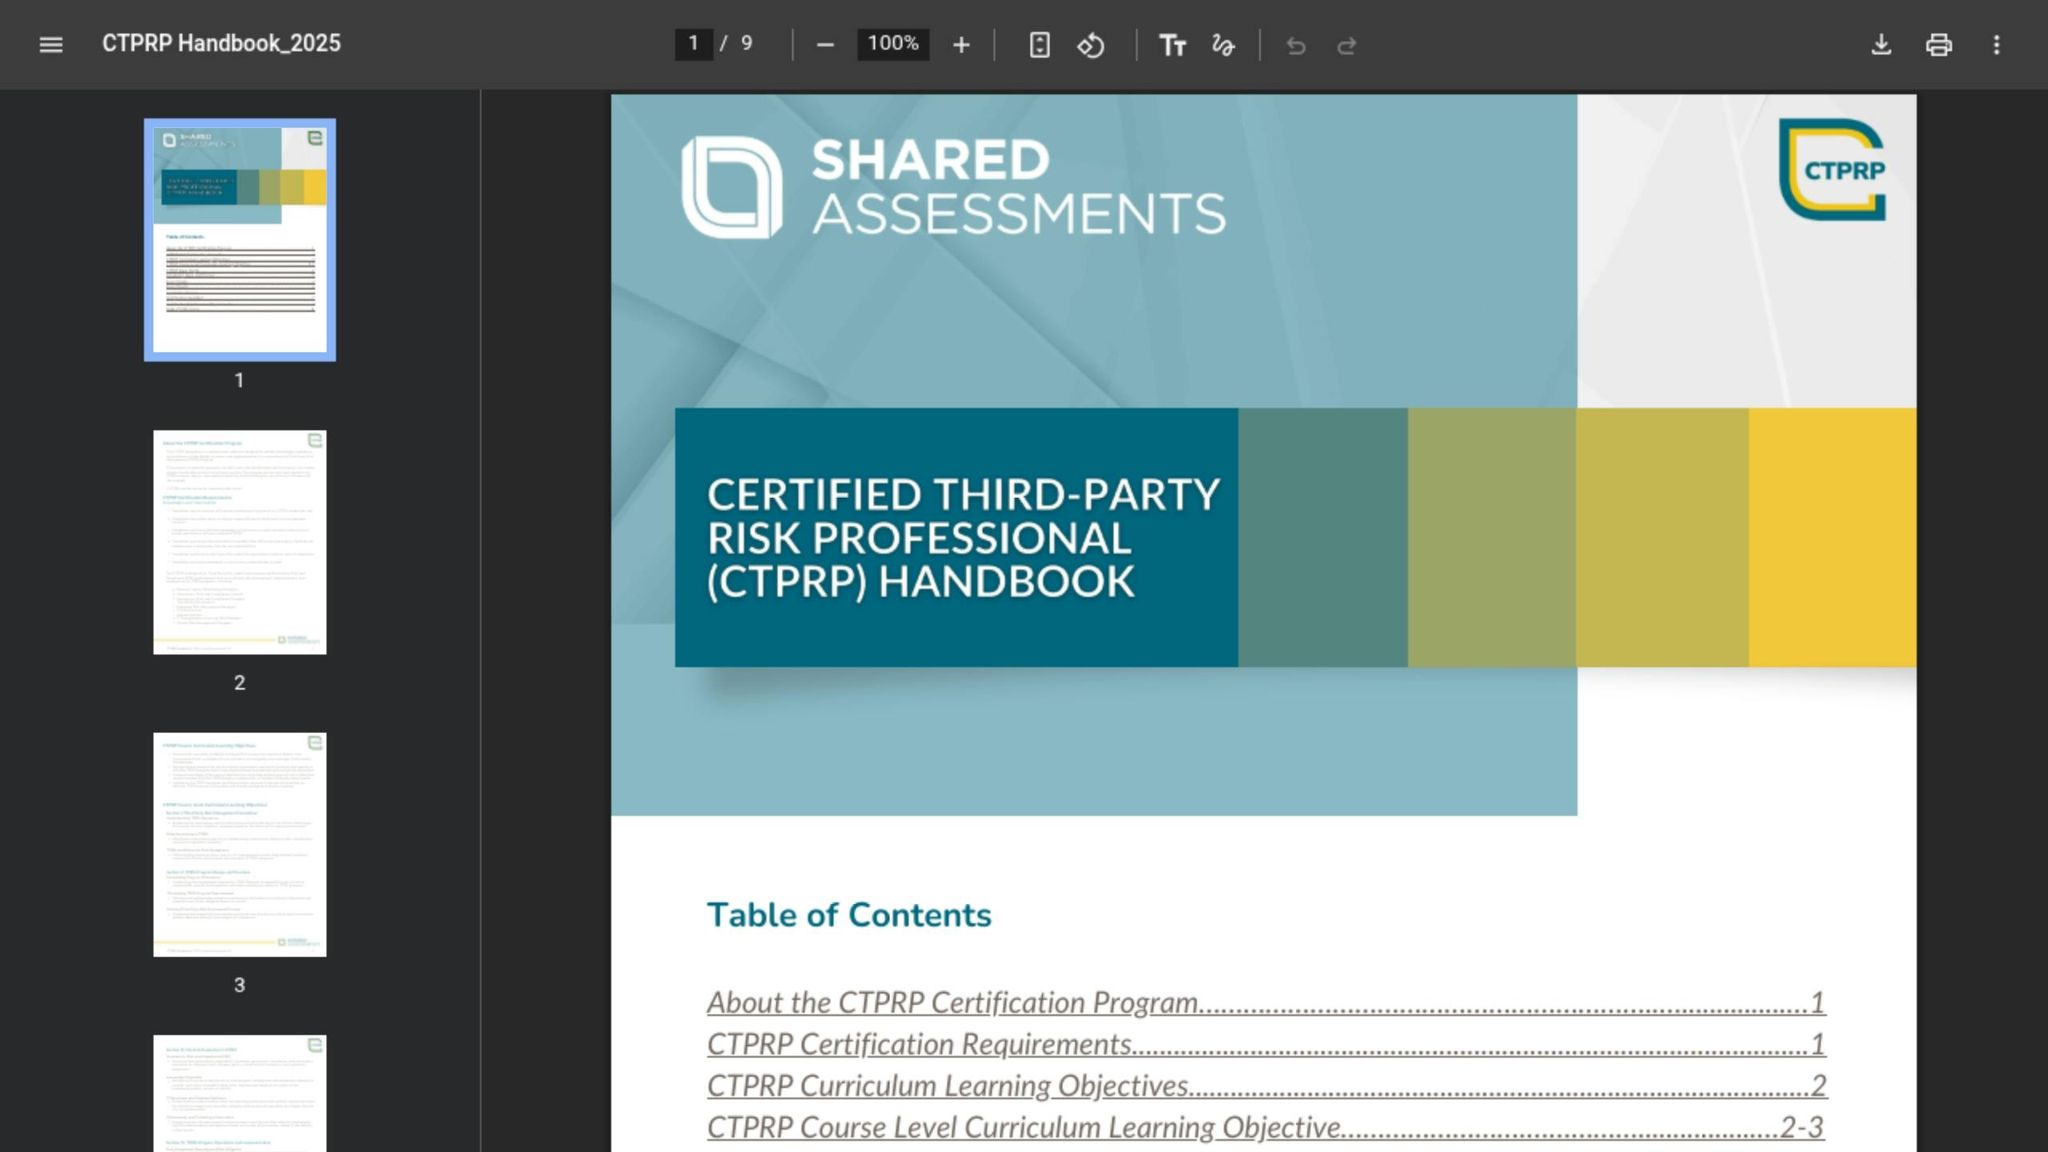Select page 1 thumbnail
Image resolution: width=2048 pixels, height=1152 pixels.
pyautogui.click(x=240, y=240)
